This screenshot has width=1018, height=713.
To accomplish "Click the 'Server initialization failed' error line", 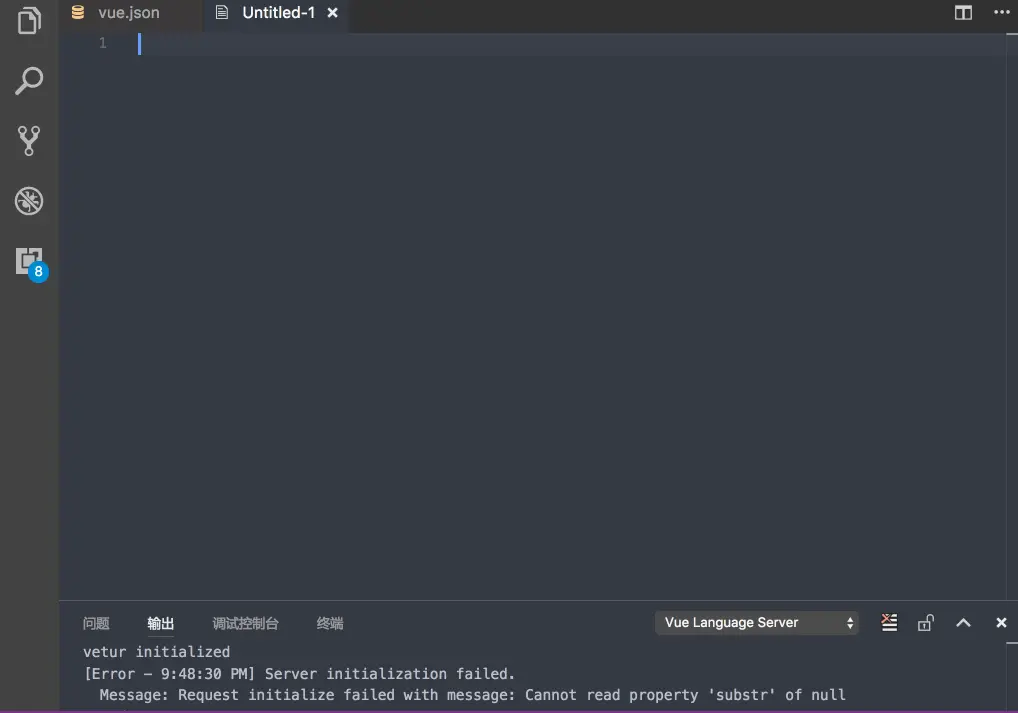I will click(x=299, y=674).
